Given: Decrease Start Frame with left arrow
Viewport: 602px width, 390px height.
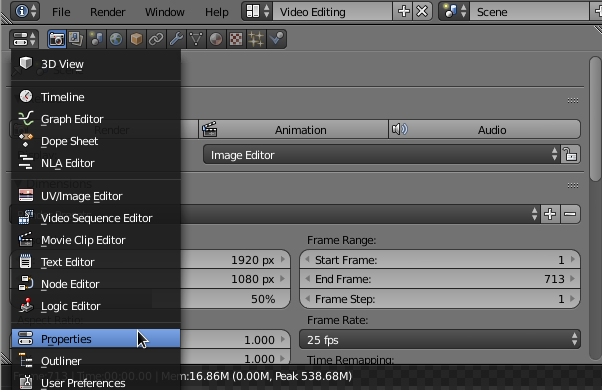Looking at the screenshot, I should (307, 259).
